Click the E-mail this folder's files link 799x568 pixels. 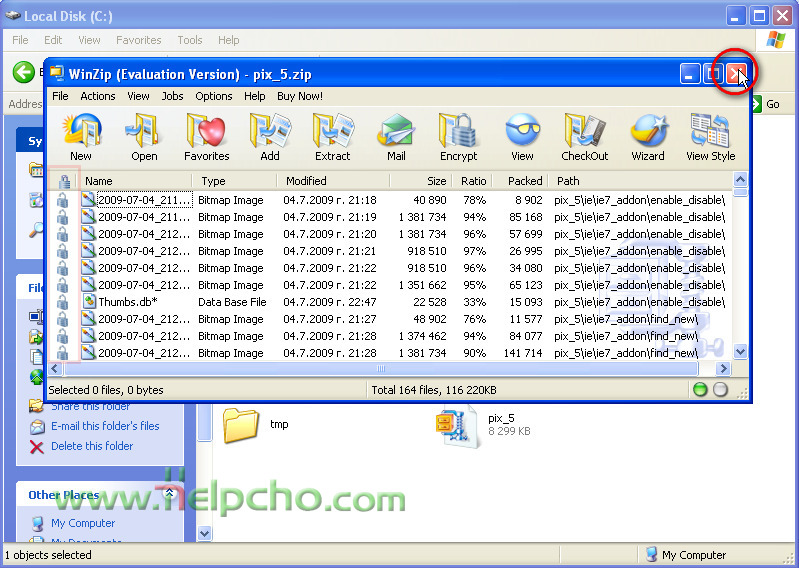pos(105,426)
